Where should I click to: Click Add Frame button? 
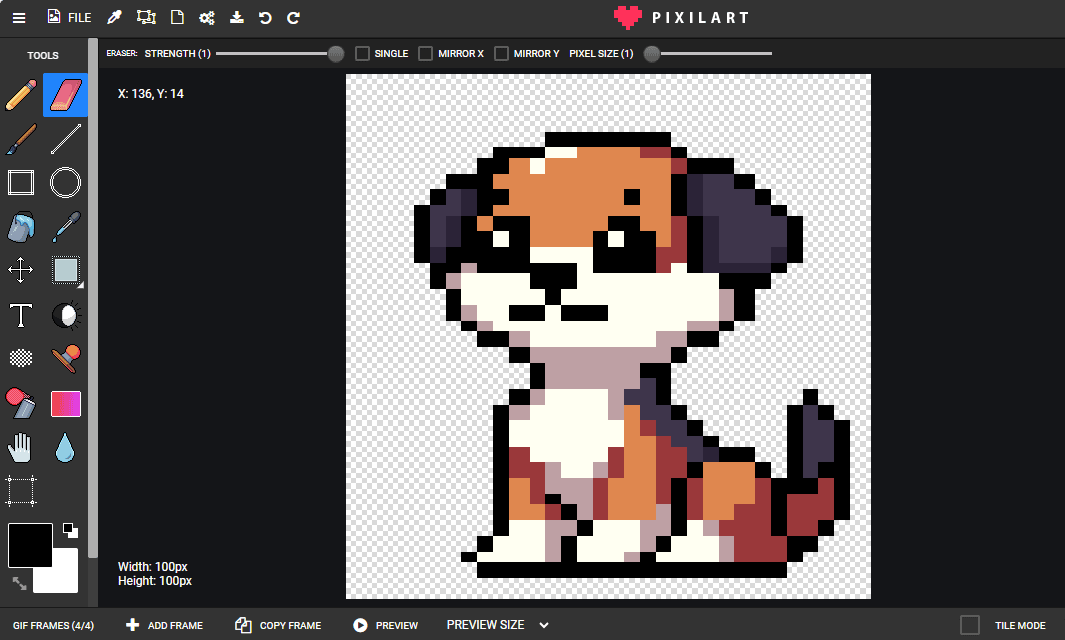[x=164, y=625]
